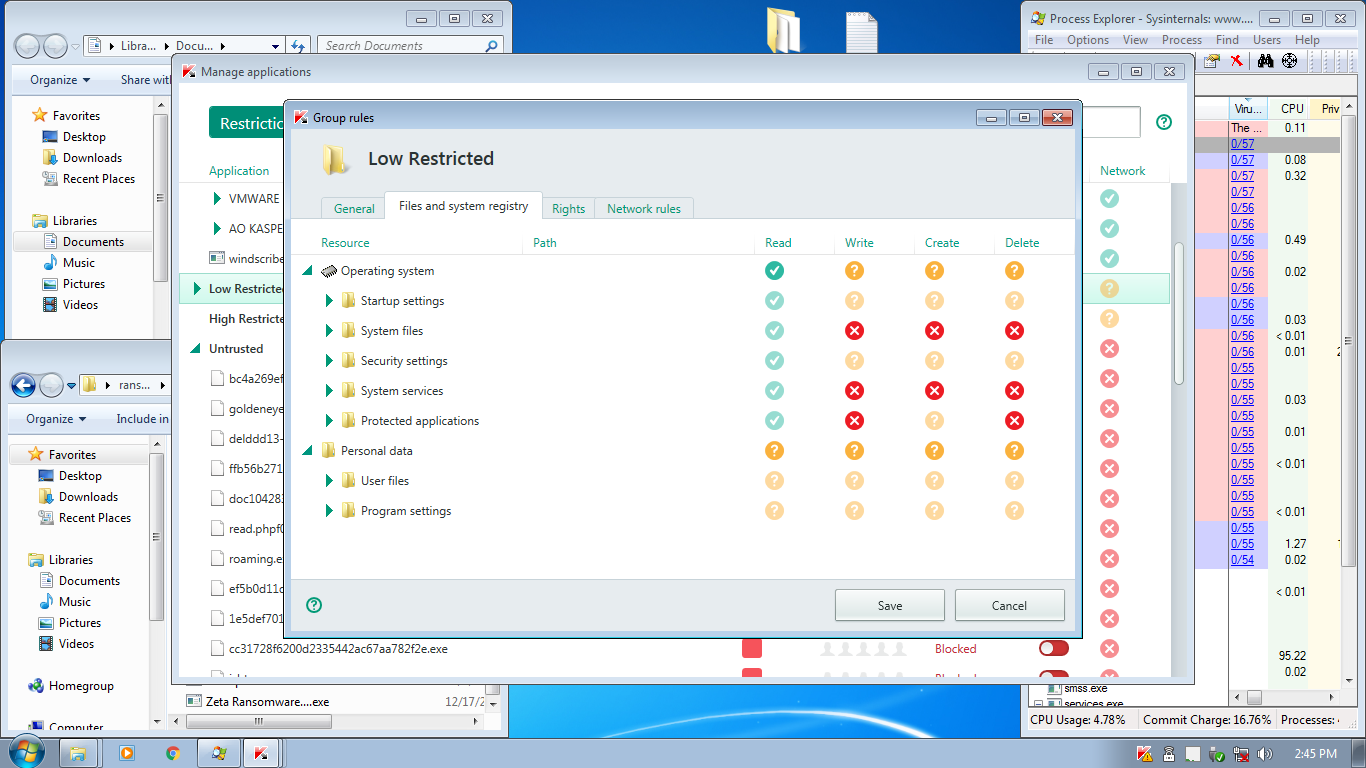Click the Security settings Write permission icon
1366x768 pixels.
(854, 360)
